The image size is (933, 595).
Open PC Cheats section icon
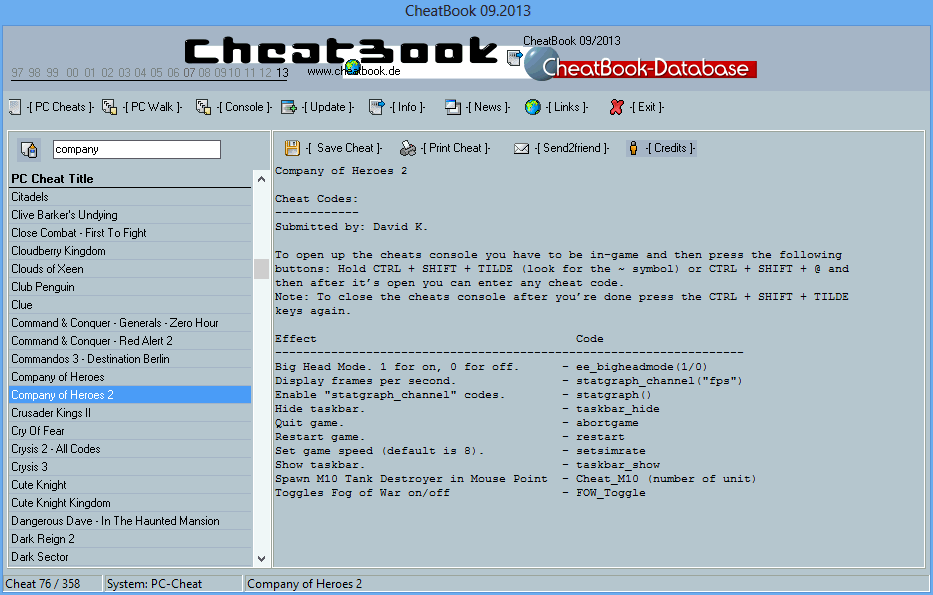pyautogui.click(x=14, y=107)
